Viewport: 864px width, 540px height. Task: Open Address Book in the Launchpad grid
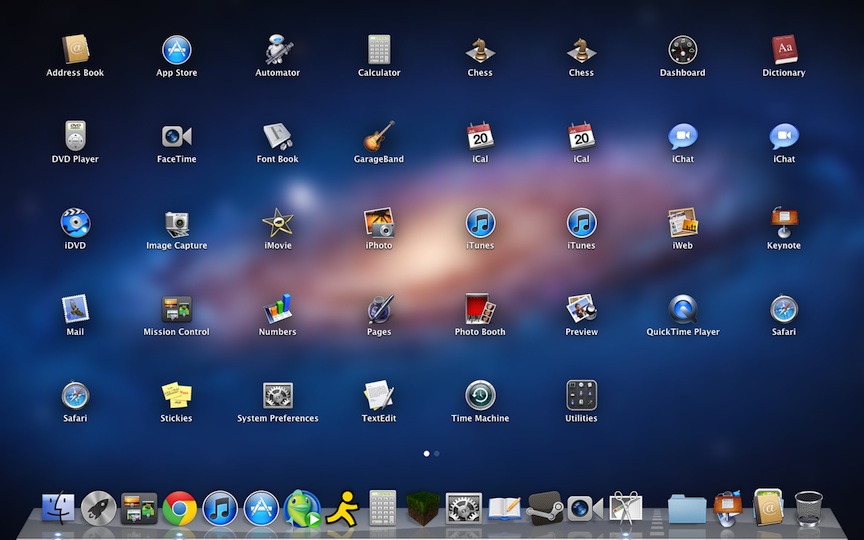[75, 50]
